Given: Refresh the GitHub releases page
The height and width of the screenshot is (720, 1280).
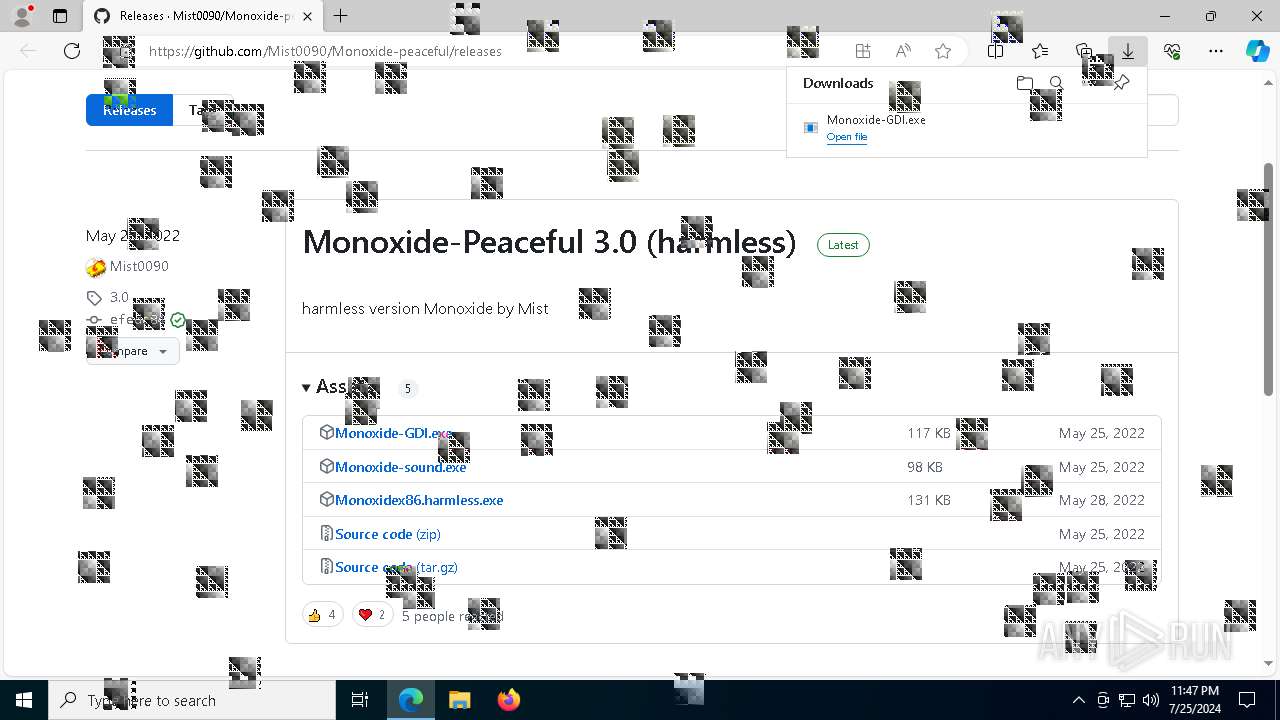Looking at the screenshot, I should tap(72, 51).
